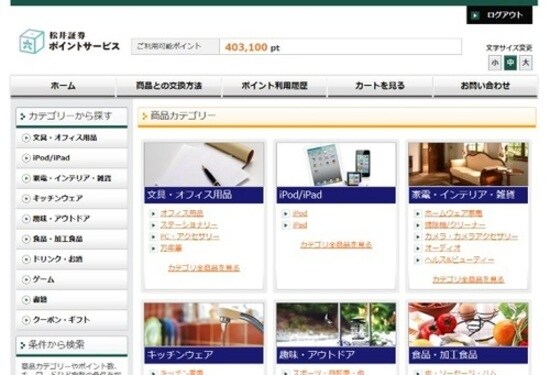550x375 pixels.
Task: Open the ステーショナリー link
Action: (189, 225)
